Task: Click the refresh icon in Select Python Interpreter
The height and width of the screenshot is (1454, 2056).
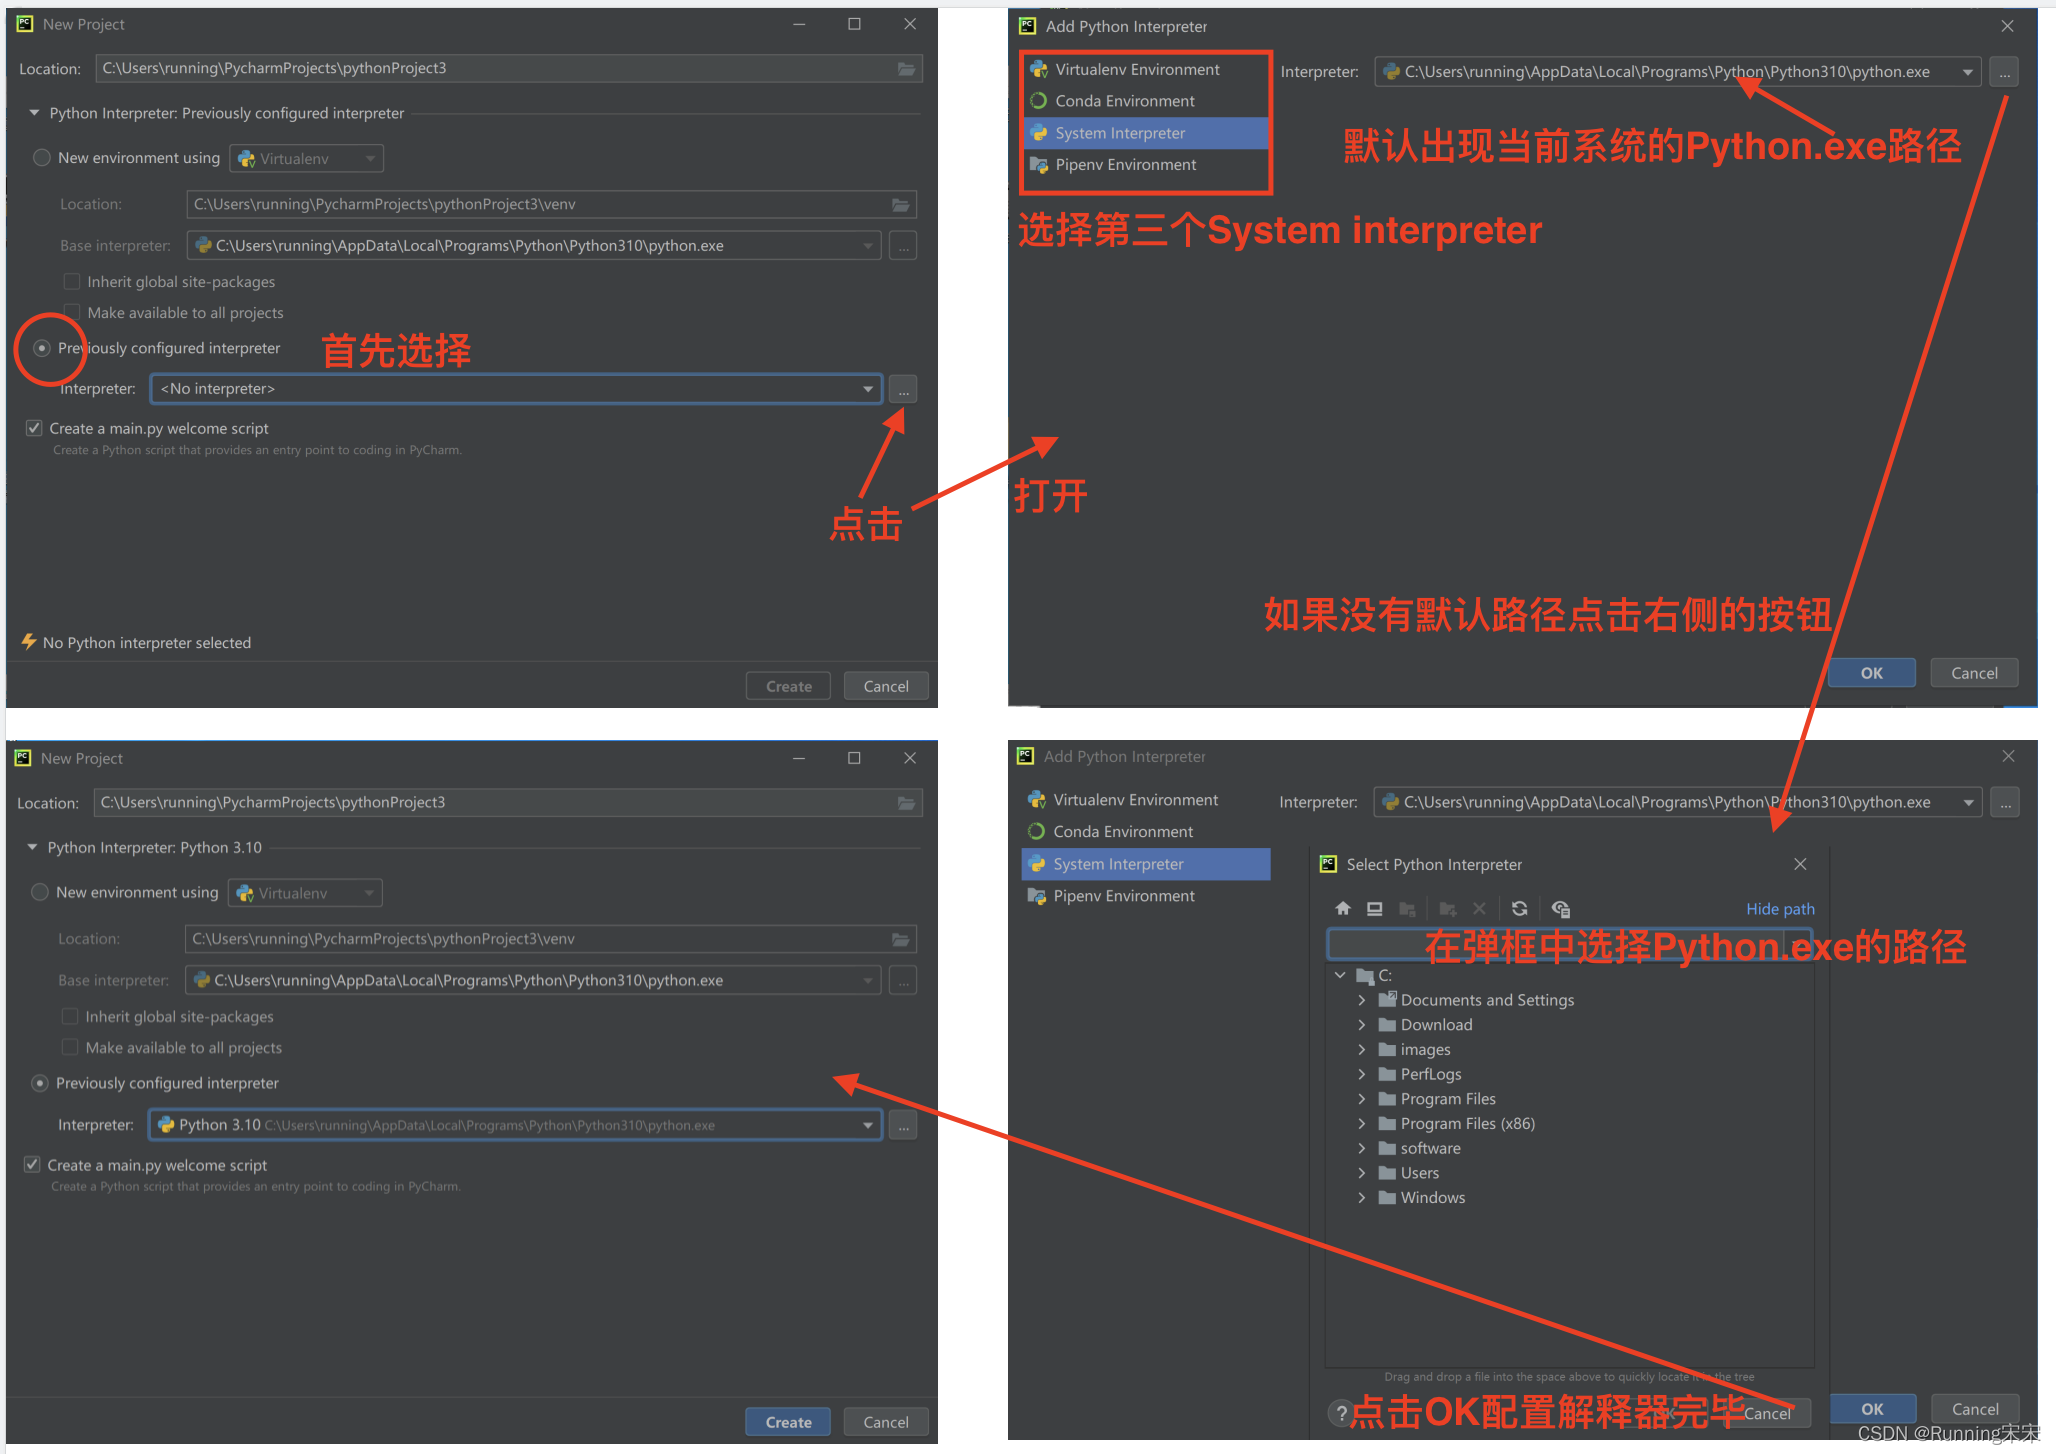Action: [1519, 908]
